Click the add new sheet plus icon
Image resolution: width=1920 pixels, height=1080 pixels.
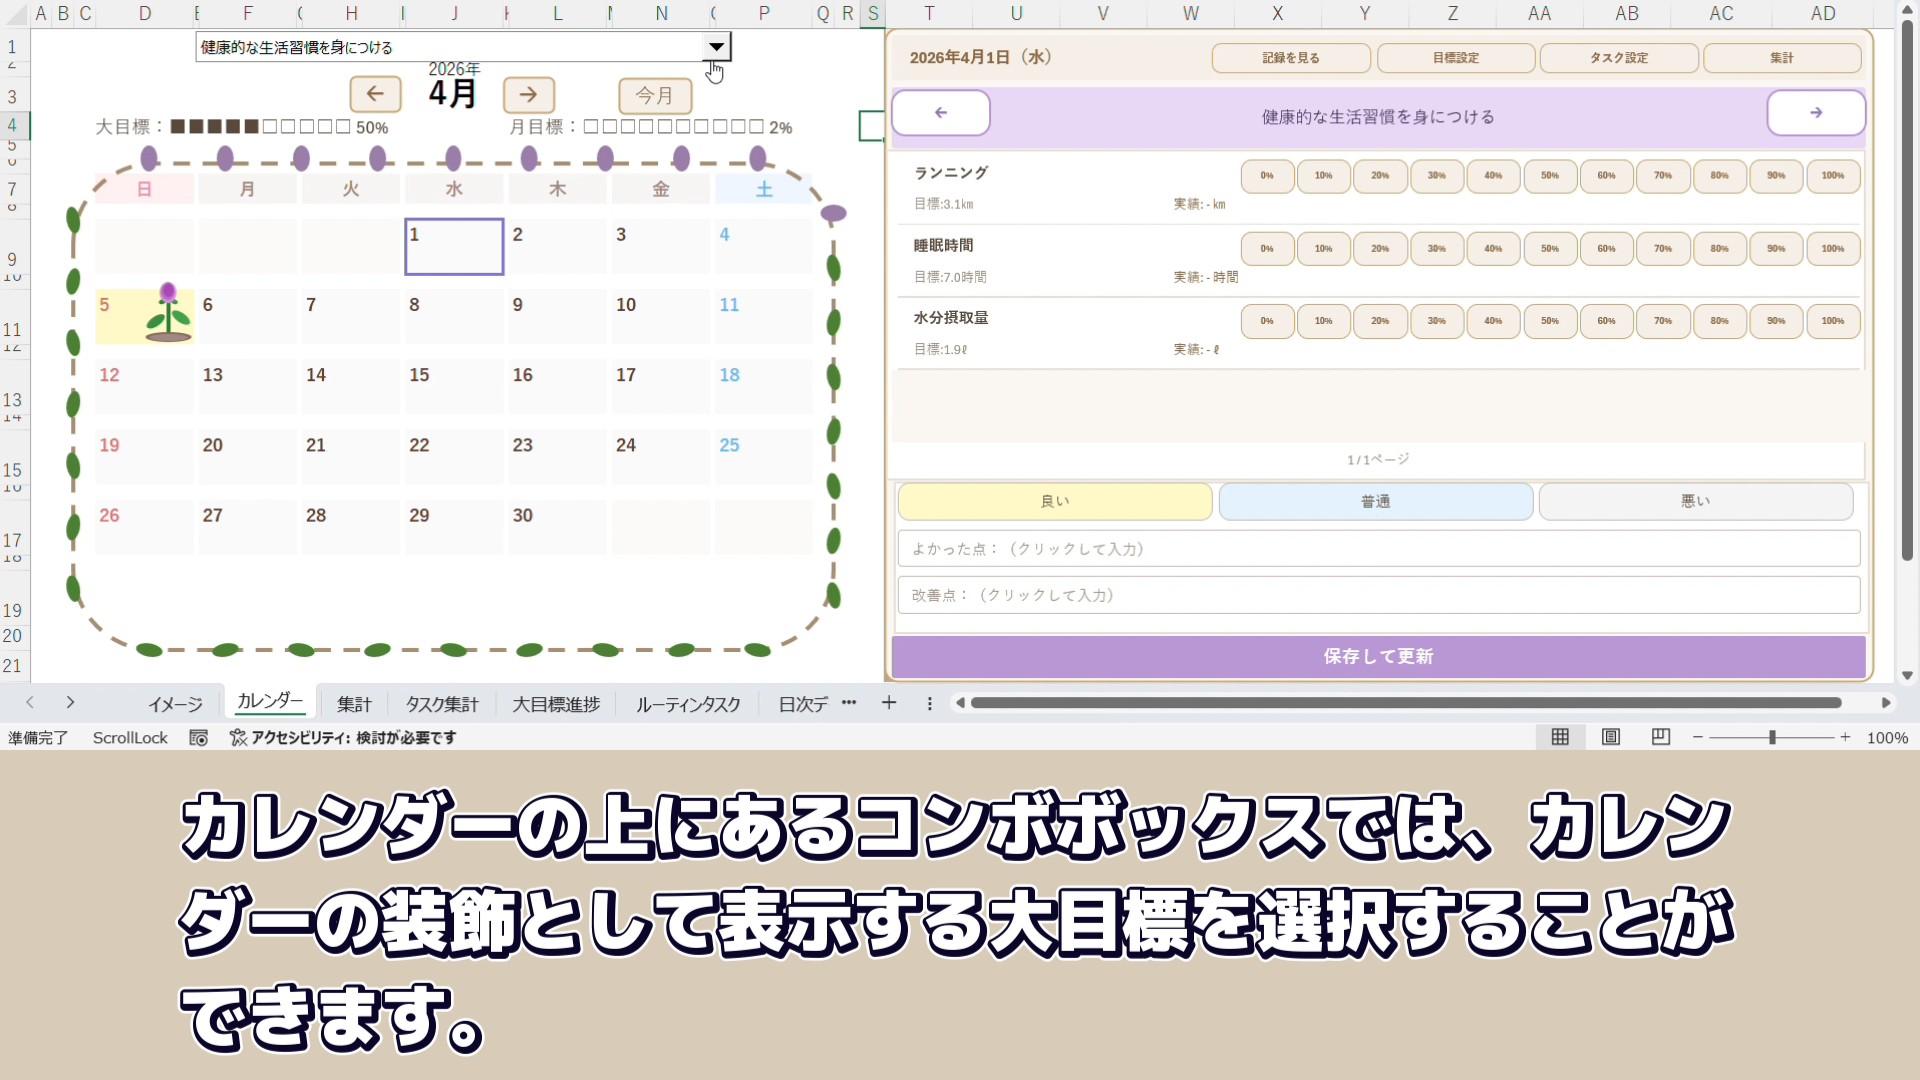click(888, 703)
